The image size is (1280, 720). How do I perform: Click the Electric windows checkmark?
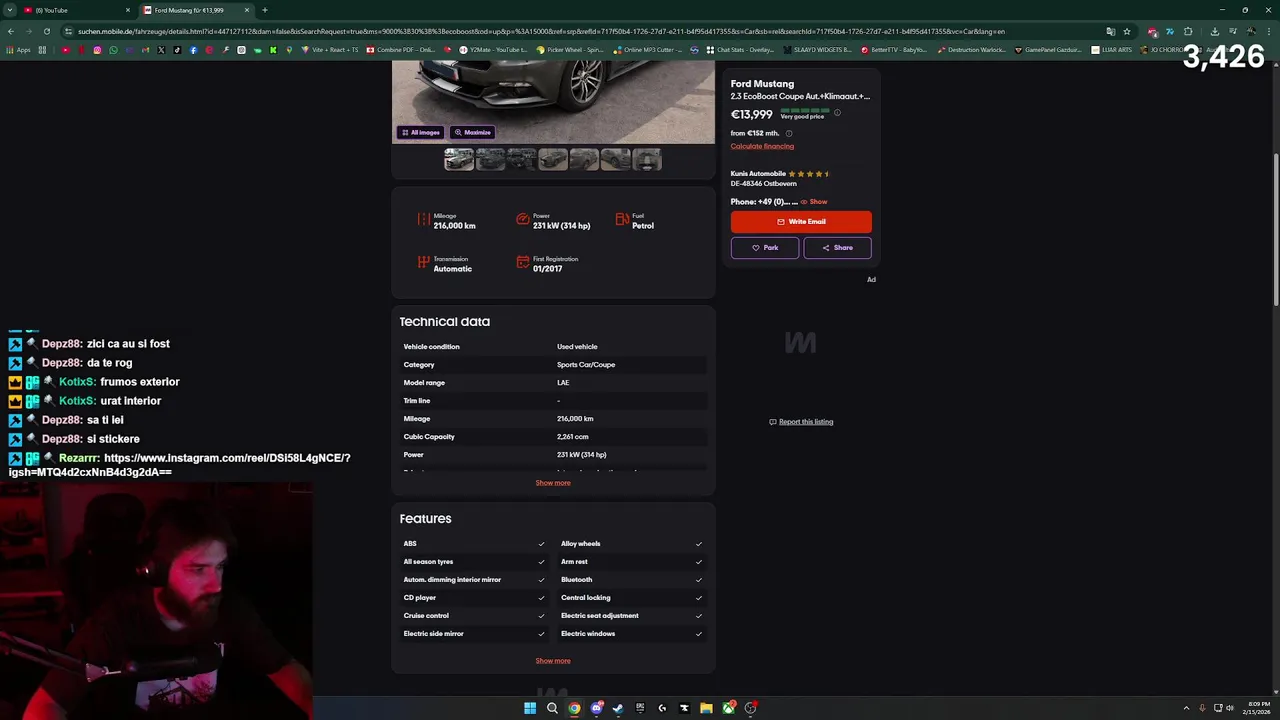click(x=699, y=634)
